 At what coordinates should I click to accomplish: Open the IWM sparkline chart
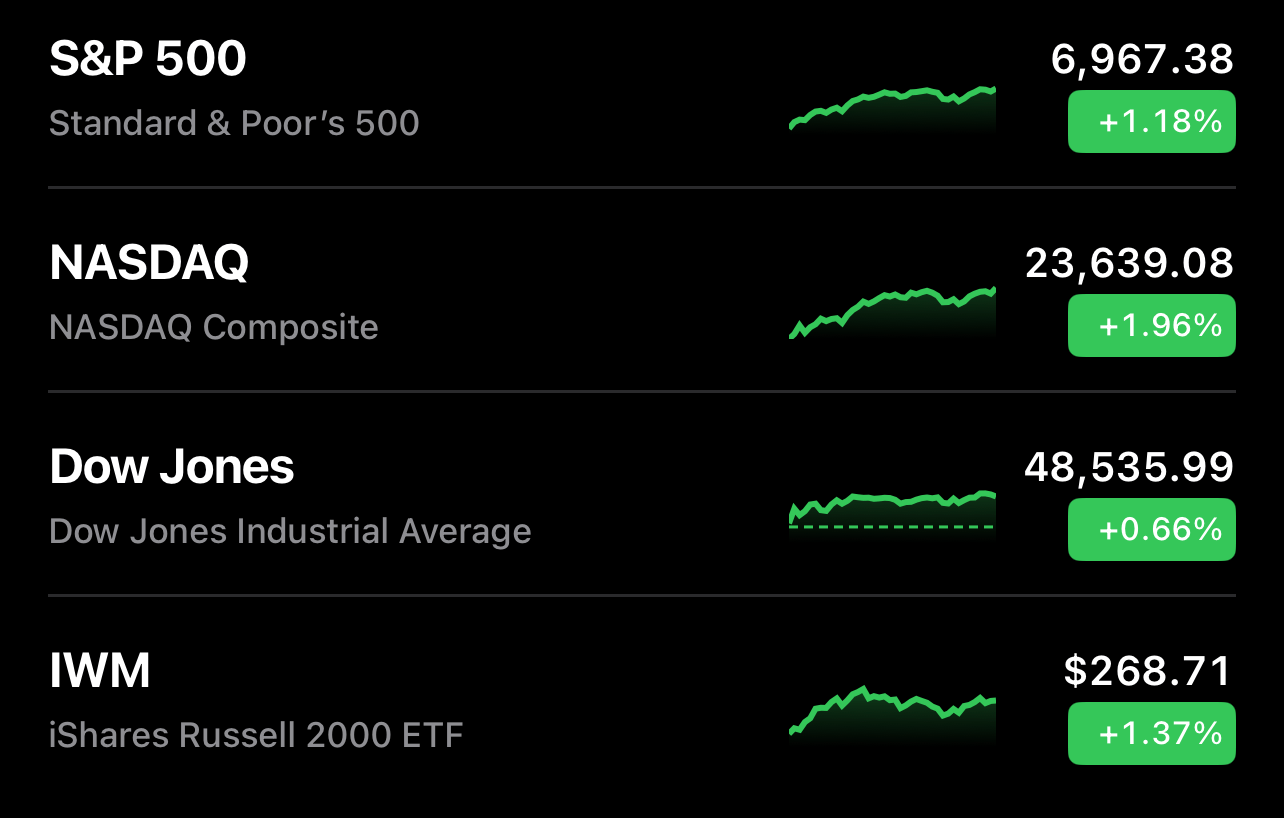tap(892, 715)
